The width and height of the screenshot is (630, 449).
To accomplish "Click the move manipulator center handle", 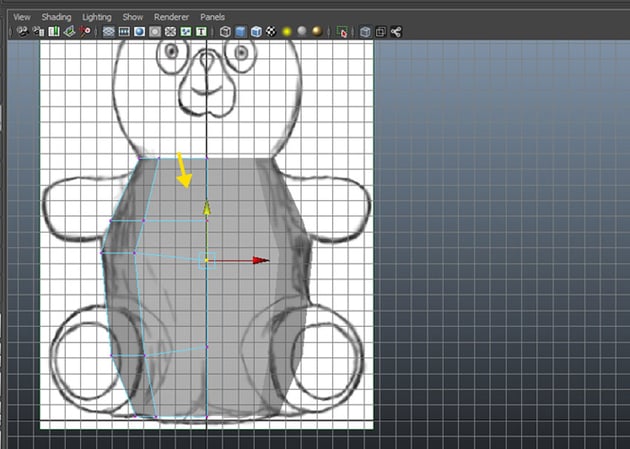I will coord(207,260).
